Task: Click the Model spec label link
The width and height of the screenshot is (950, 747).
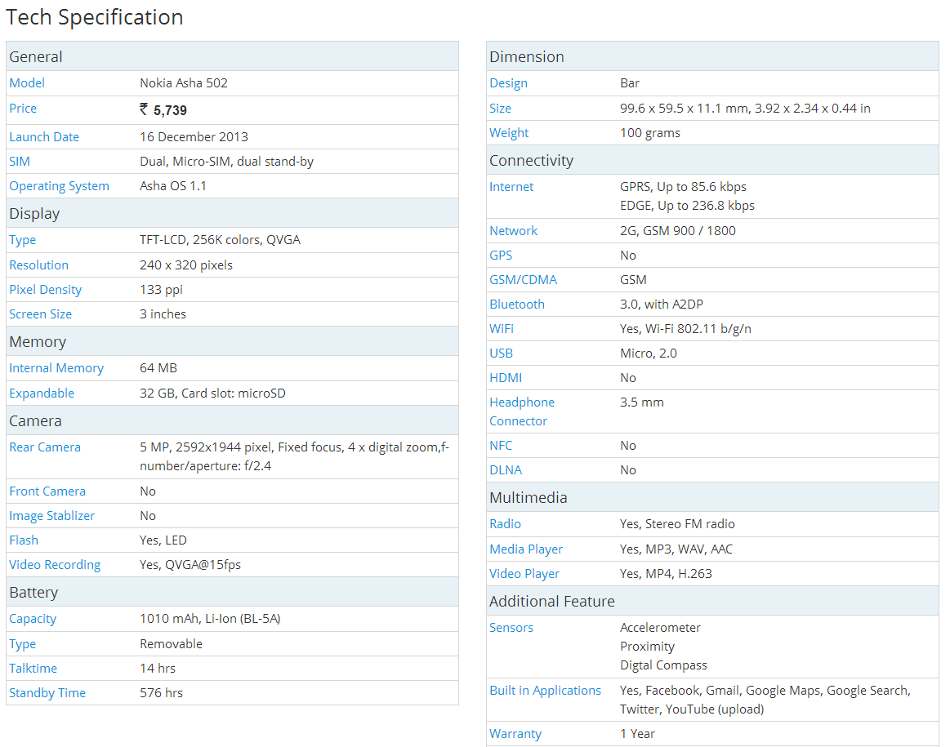Action: tap(27, 83)
